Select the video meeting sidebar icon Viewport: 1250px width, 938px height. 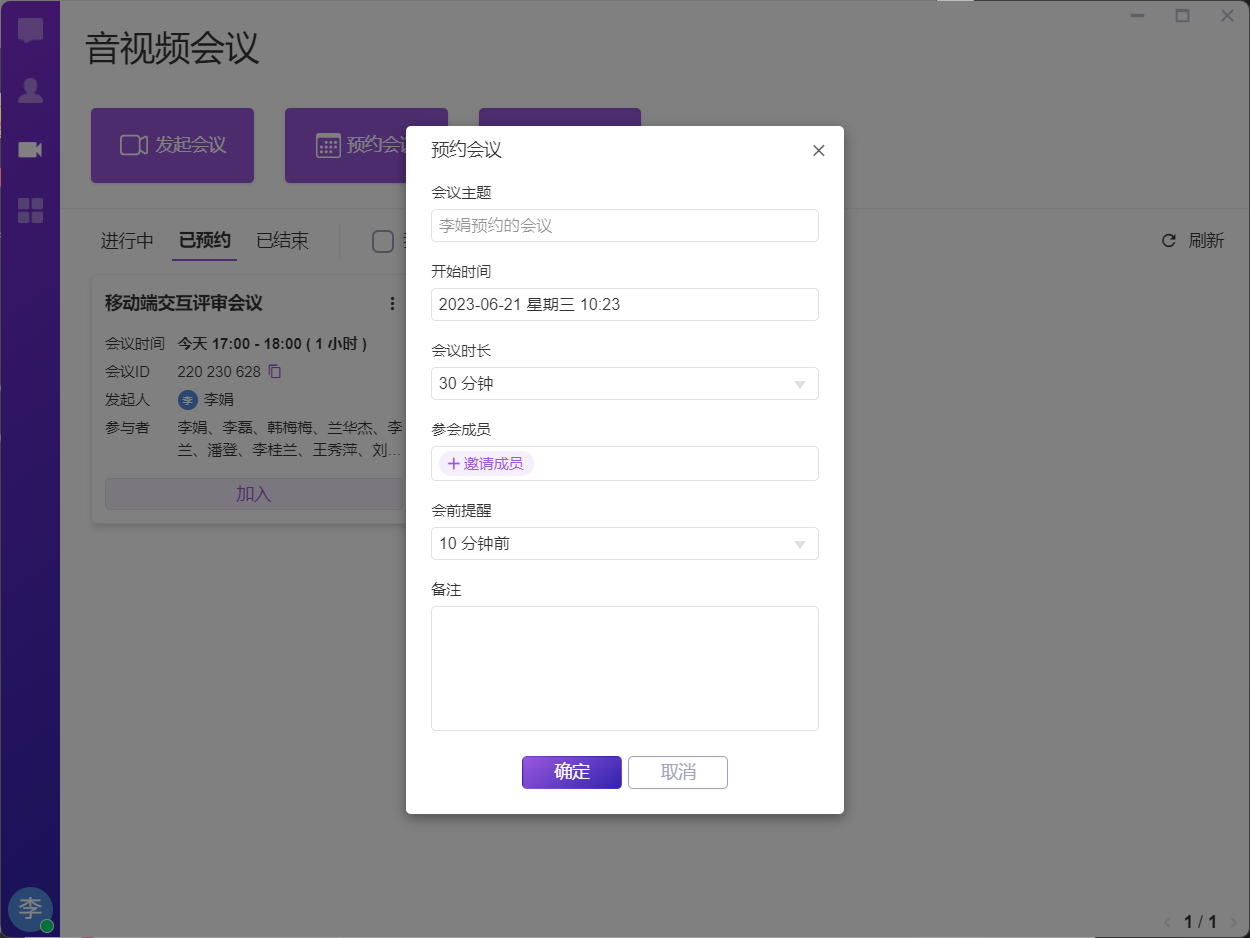pos(30,150)
